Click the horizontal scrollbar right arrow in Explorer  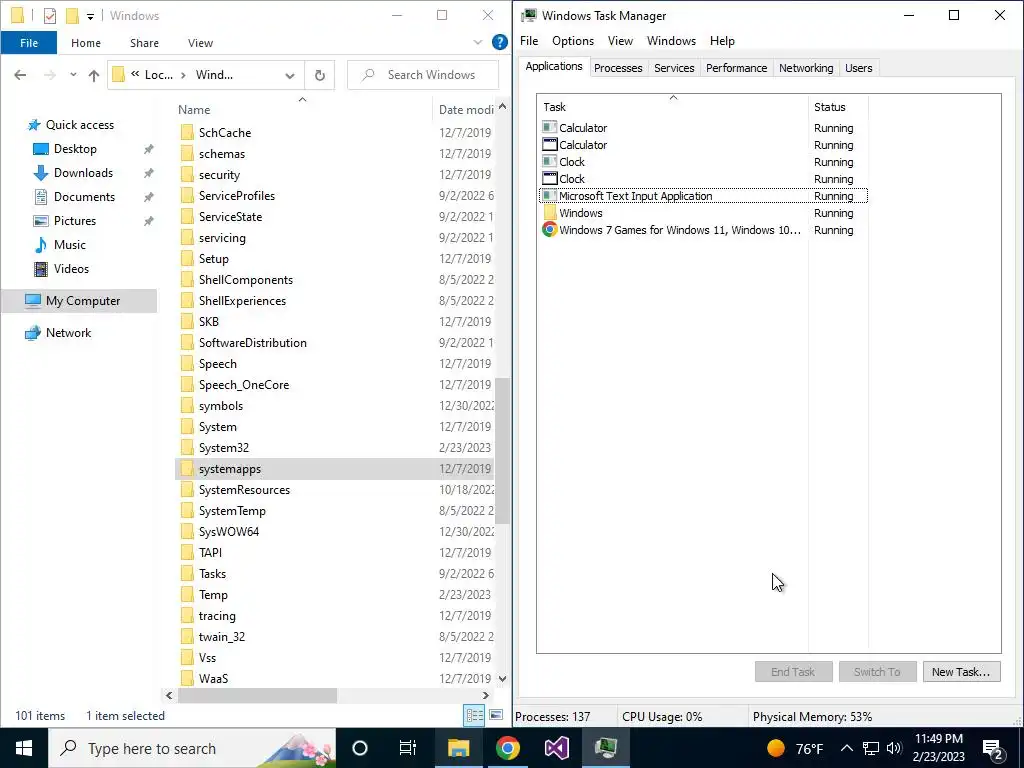point(485,696)
